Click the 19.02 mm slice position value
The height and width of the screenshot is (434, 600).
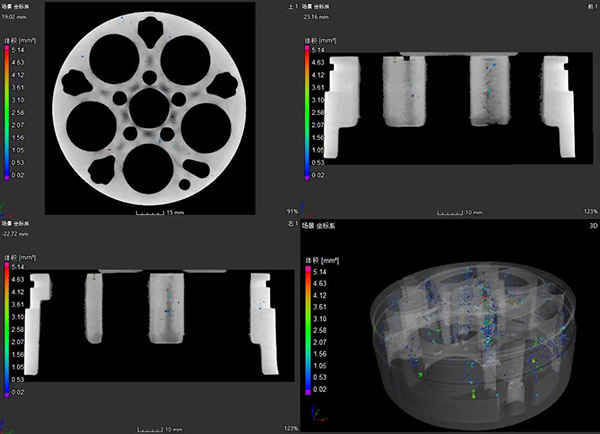coord(16,17)
